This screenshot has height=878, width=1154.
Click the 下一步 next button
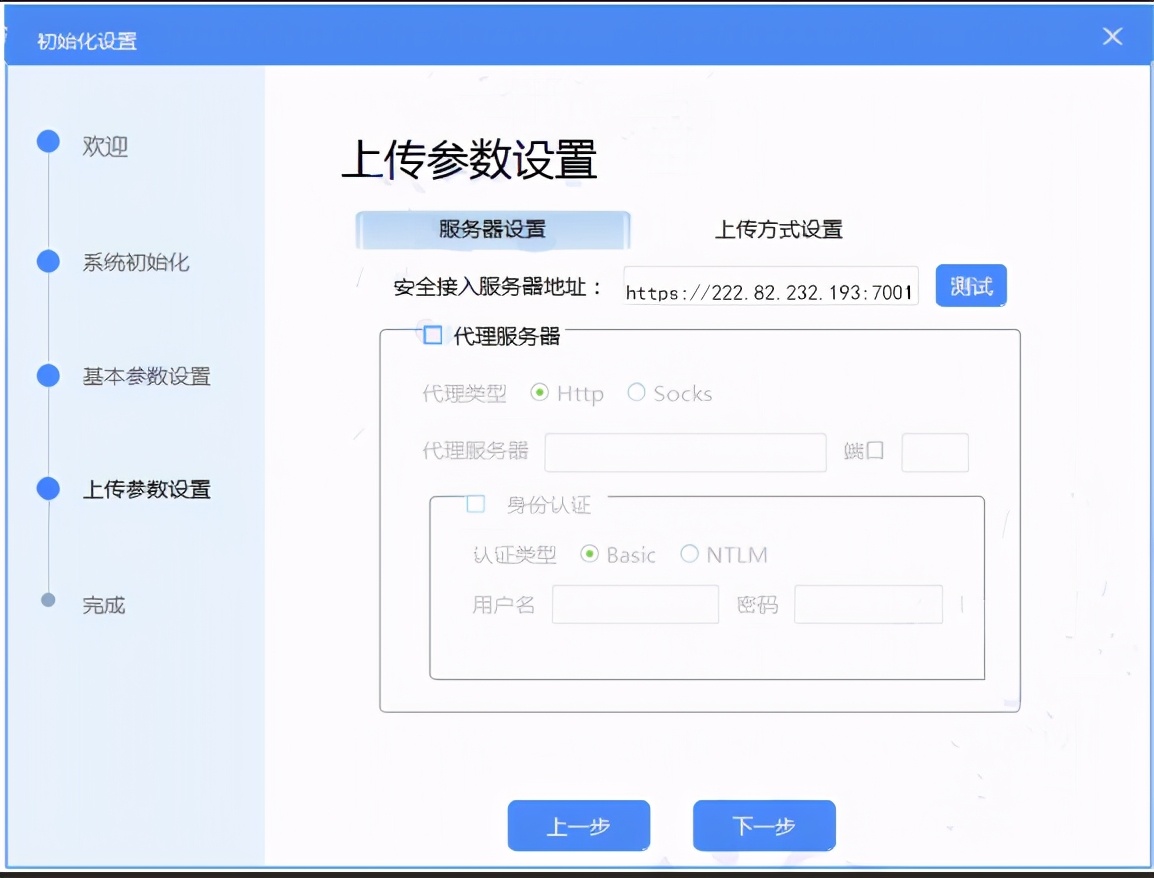pyautogui.click(x=763, y=825)
